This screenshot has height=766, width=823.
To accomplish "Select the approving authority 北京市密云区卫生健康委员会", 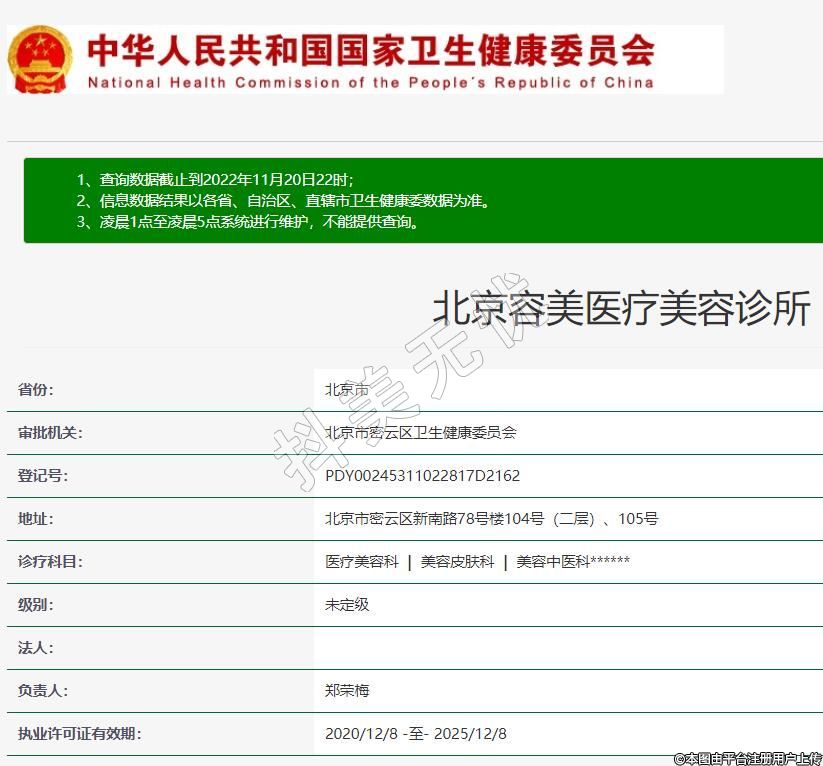I will click(x=421, y=433).
